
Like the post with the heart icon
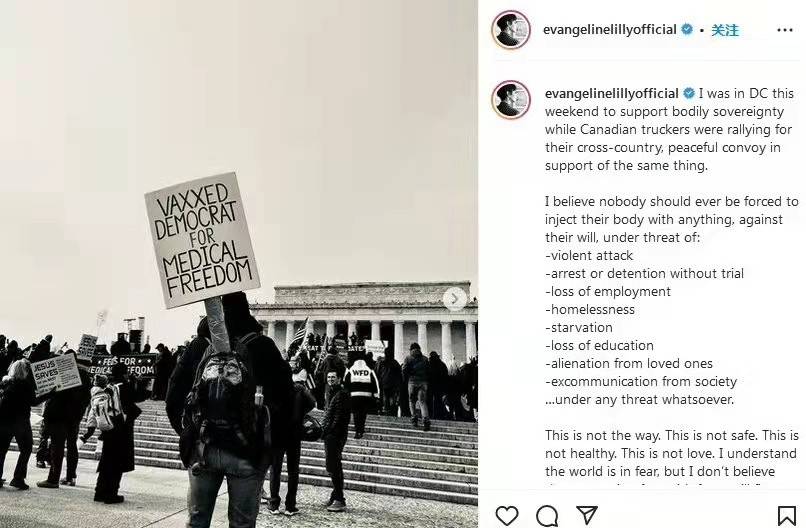(506, 516)
